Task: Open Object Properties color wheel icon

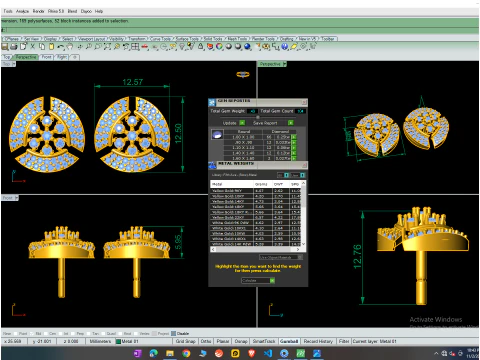Action: coord(219,47)
